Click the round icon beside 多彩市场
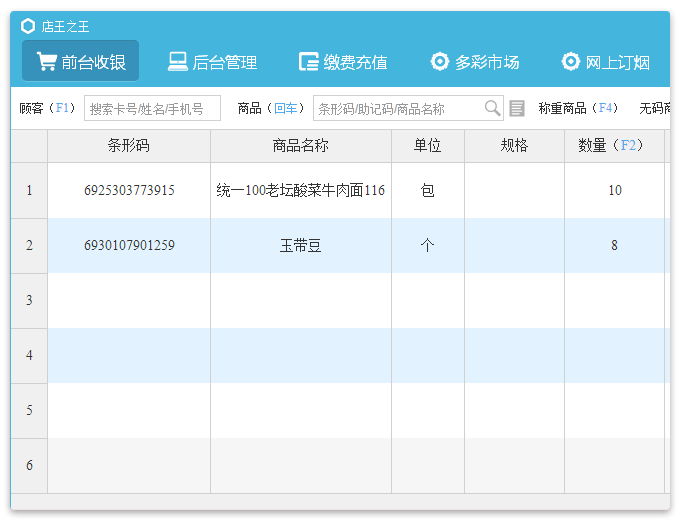This screenshot has width=680, height=520. click(x=440, y=62)
